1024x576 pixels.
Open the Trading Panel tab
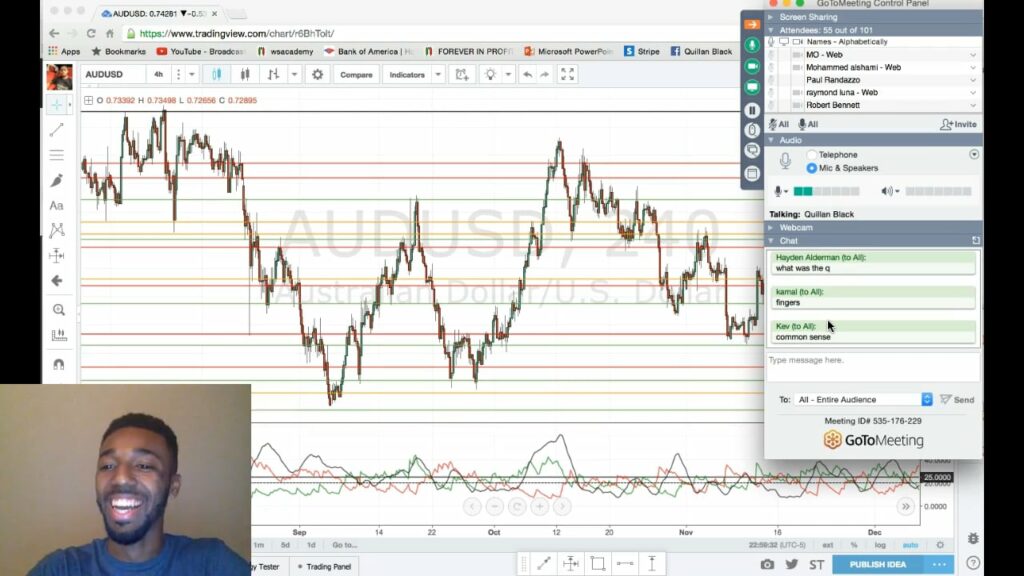coord(325,566)
